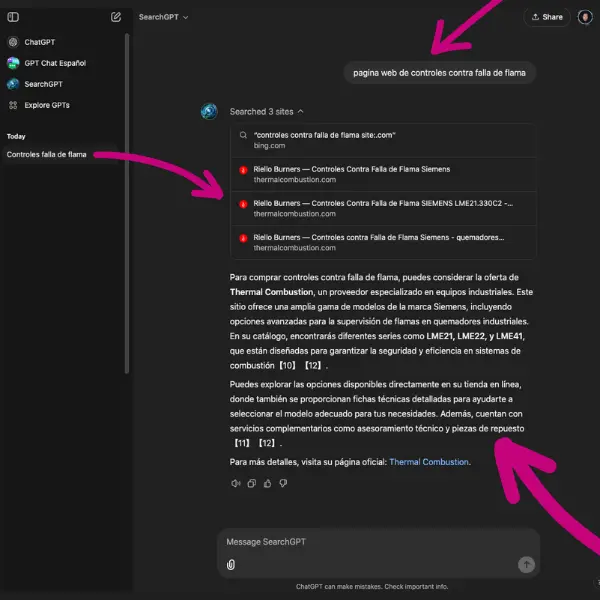Open SearchGPT from the sidebar
Viewport: 600px width, 600px height.
tap(43, 84)
